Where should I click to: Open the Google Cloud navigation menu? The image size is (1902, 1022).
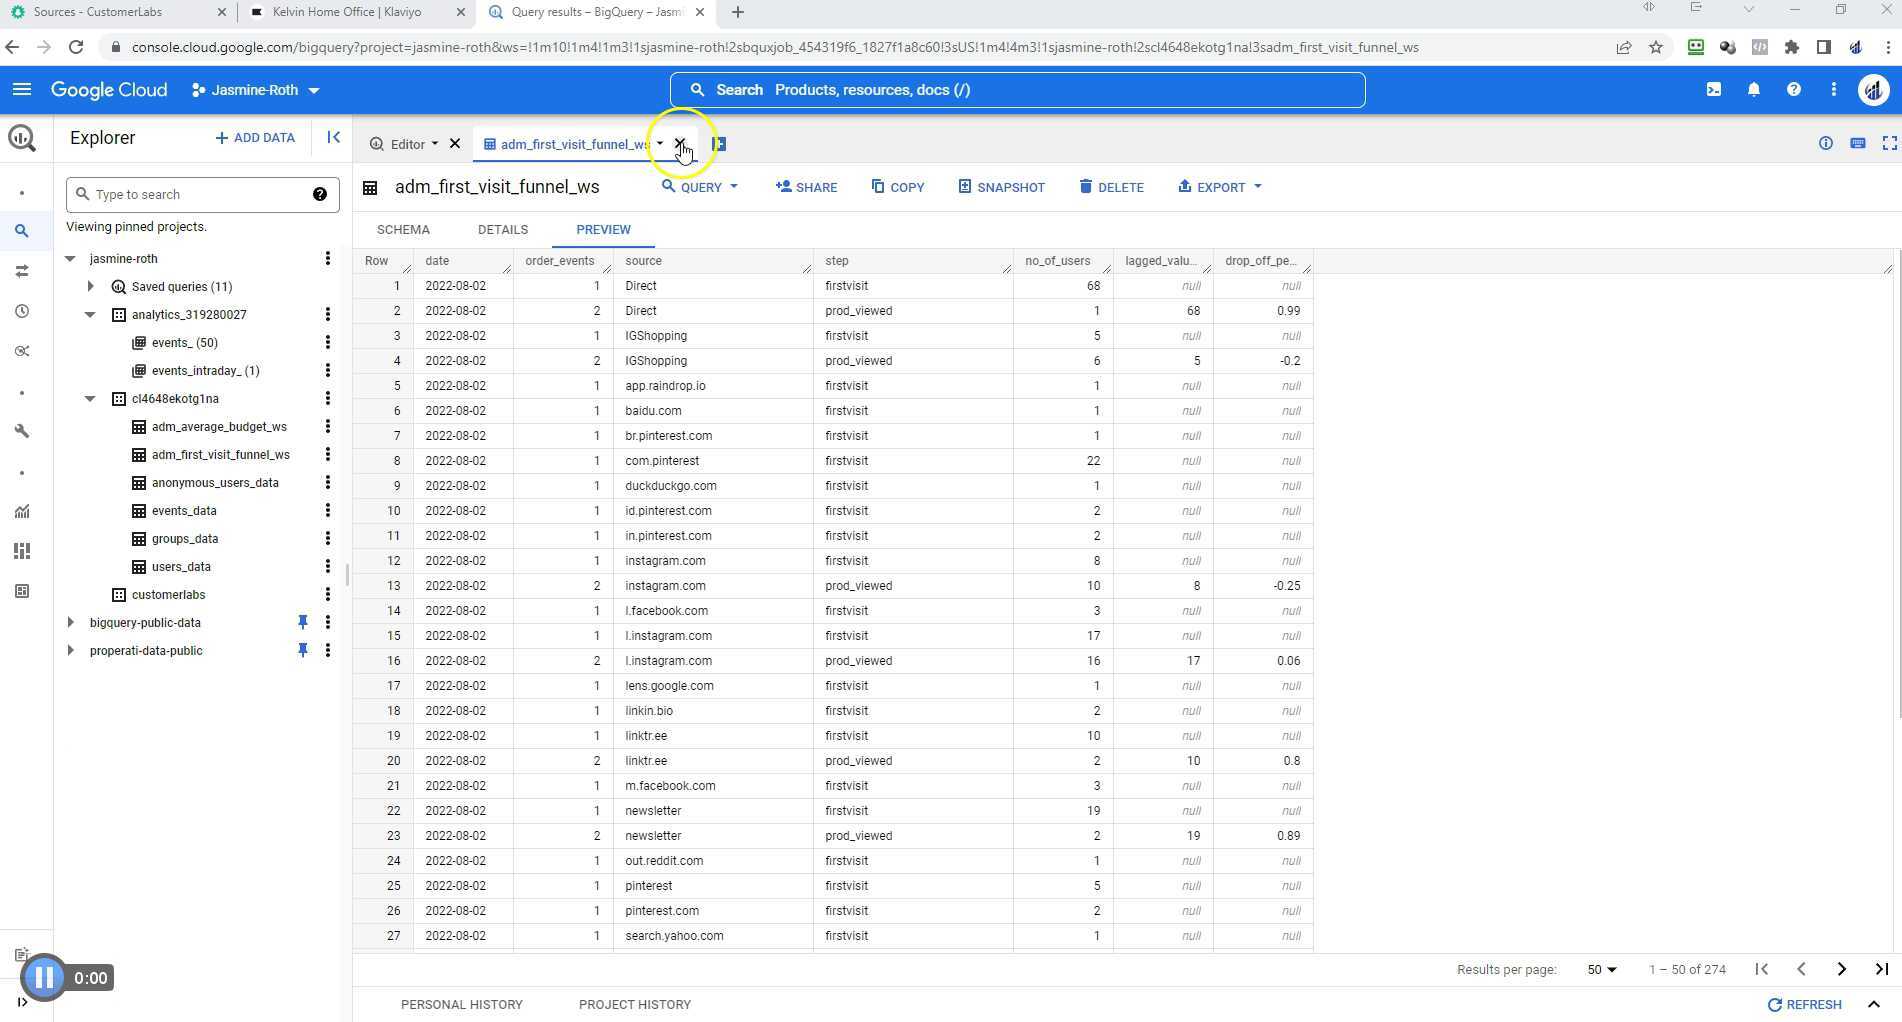[22, 89]
